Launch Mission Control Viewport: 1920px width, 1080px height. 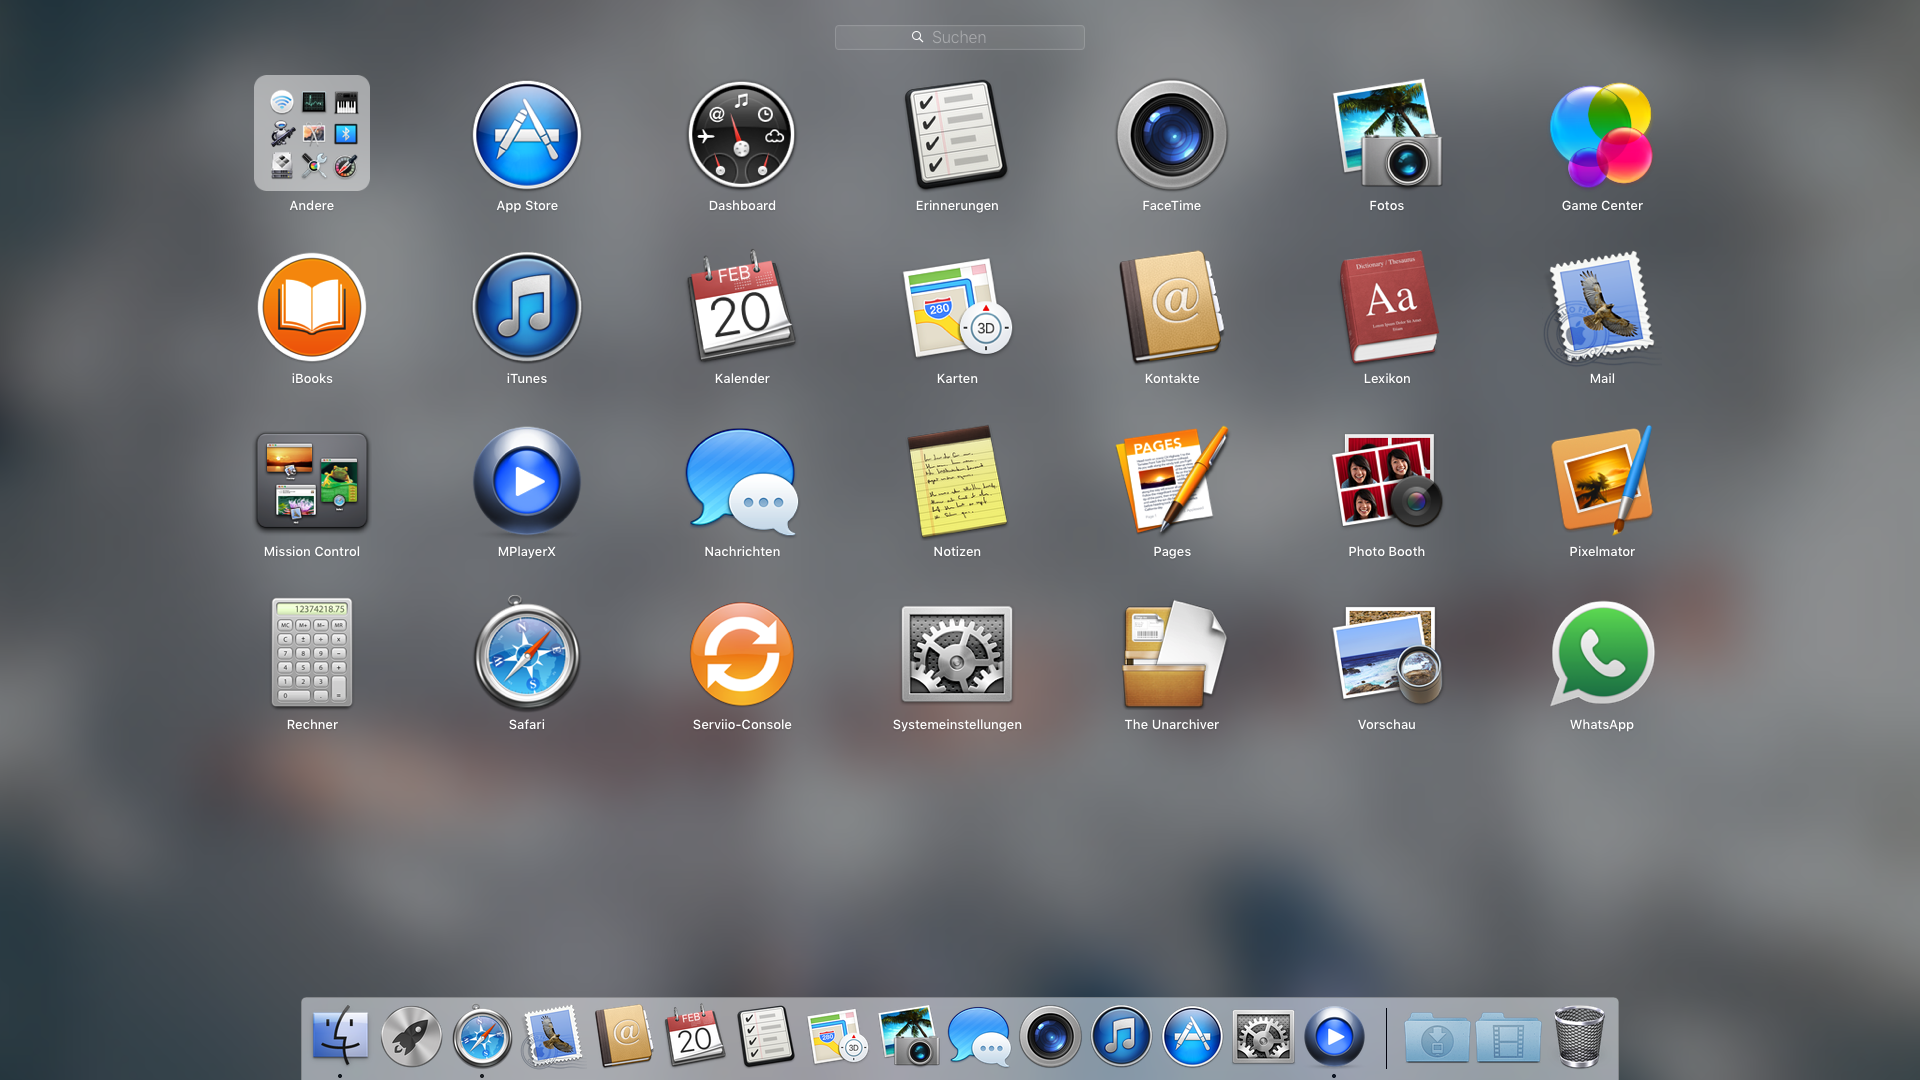click(x=311, y=481)
